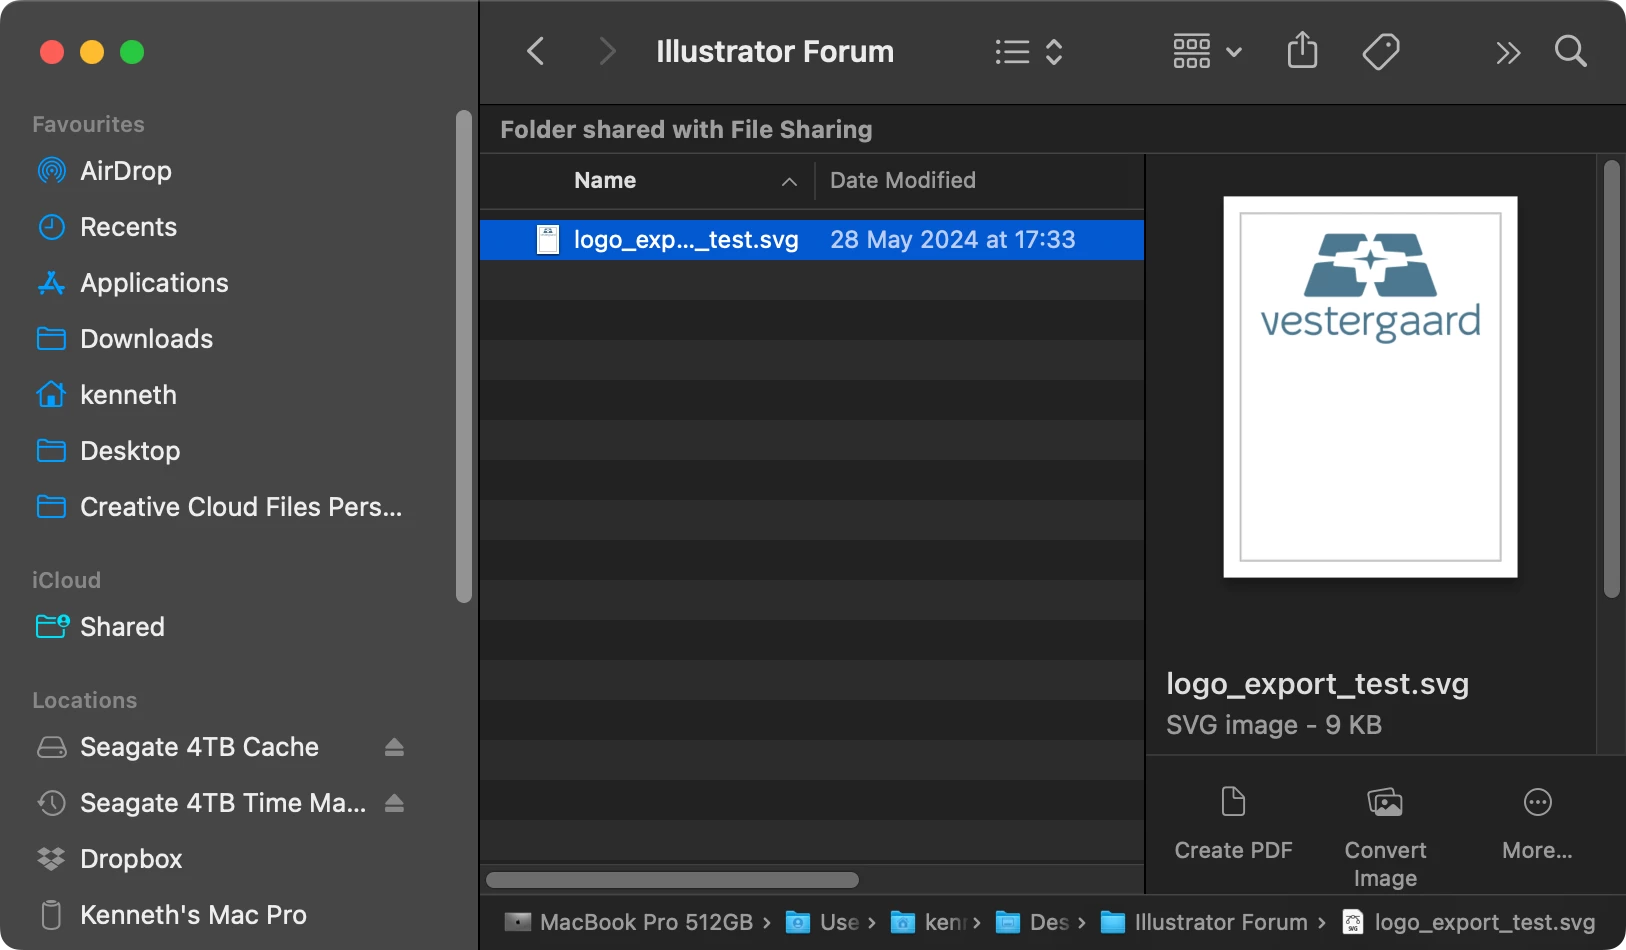The height and width of the screenshot is (950, 1626).
Task: Click 28 May 2024 at 17:33 date
Action: (x=953, y=240)
